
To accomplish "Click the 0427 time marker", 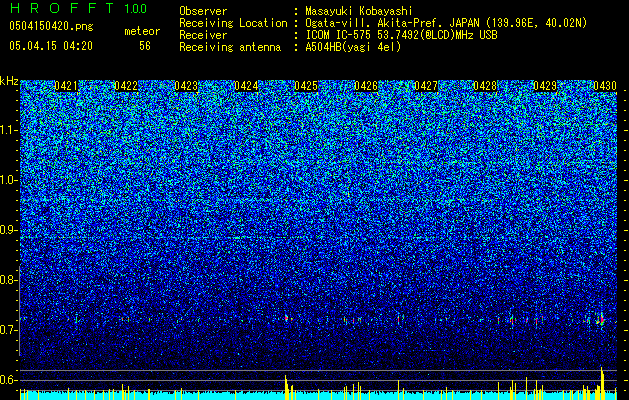I will coord(426,86).
